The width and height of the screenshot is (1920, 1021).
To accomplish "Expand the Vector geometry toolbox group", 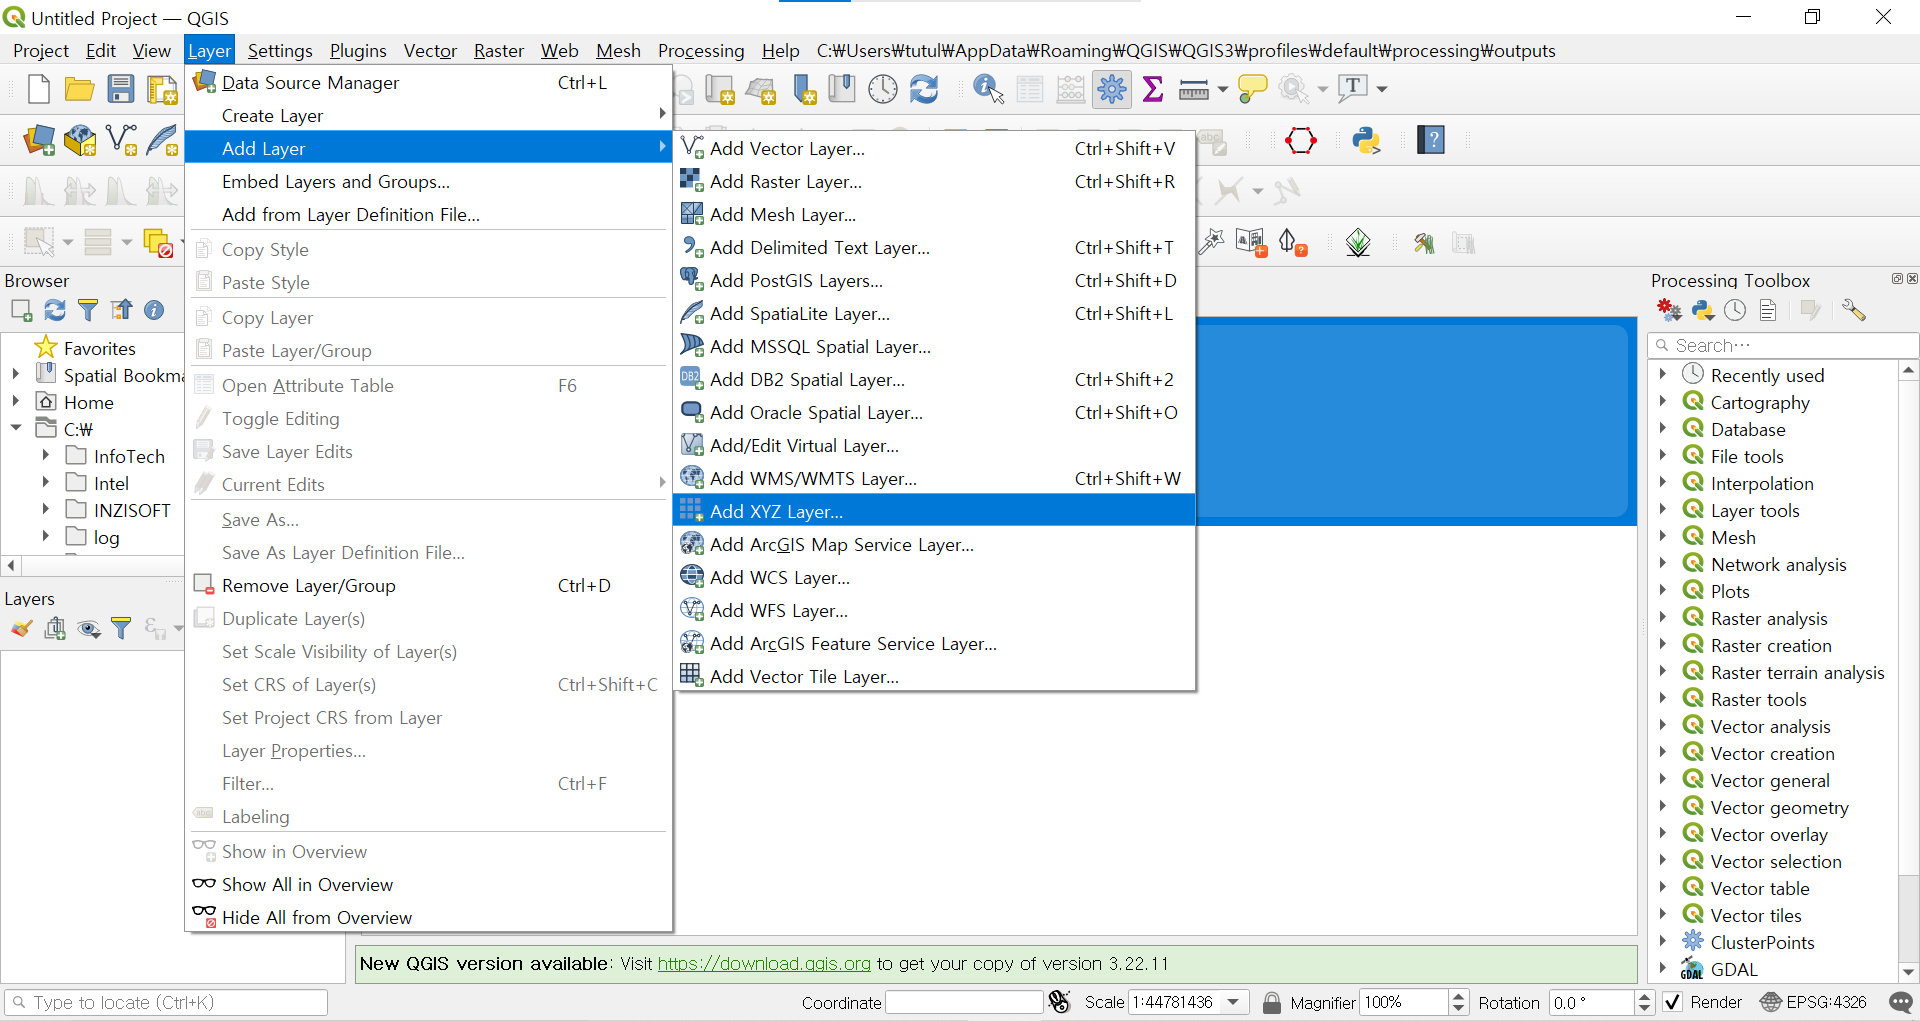I will coord(1662,806).
